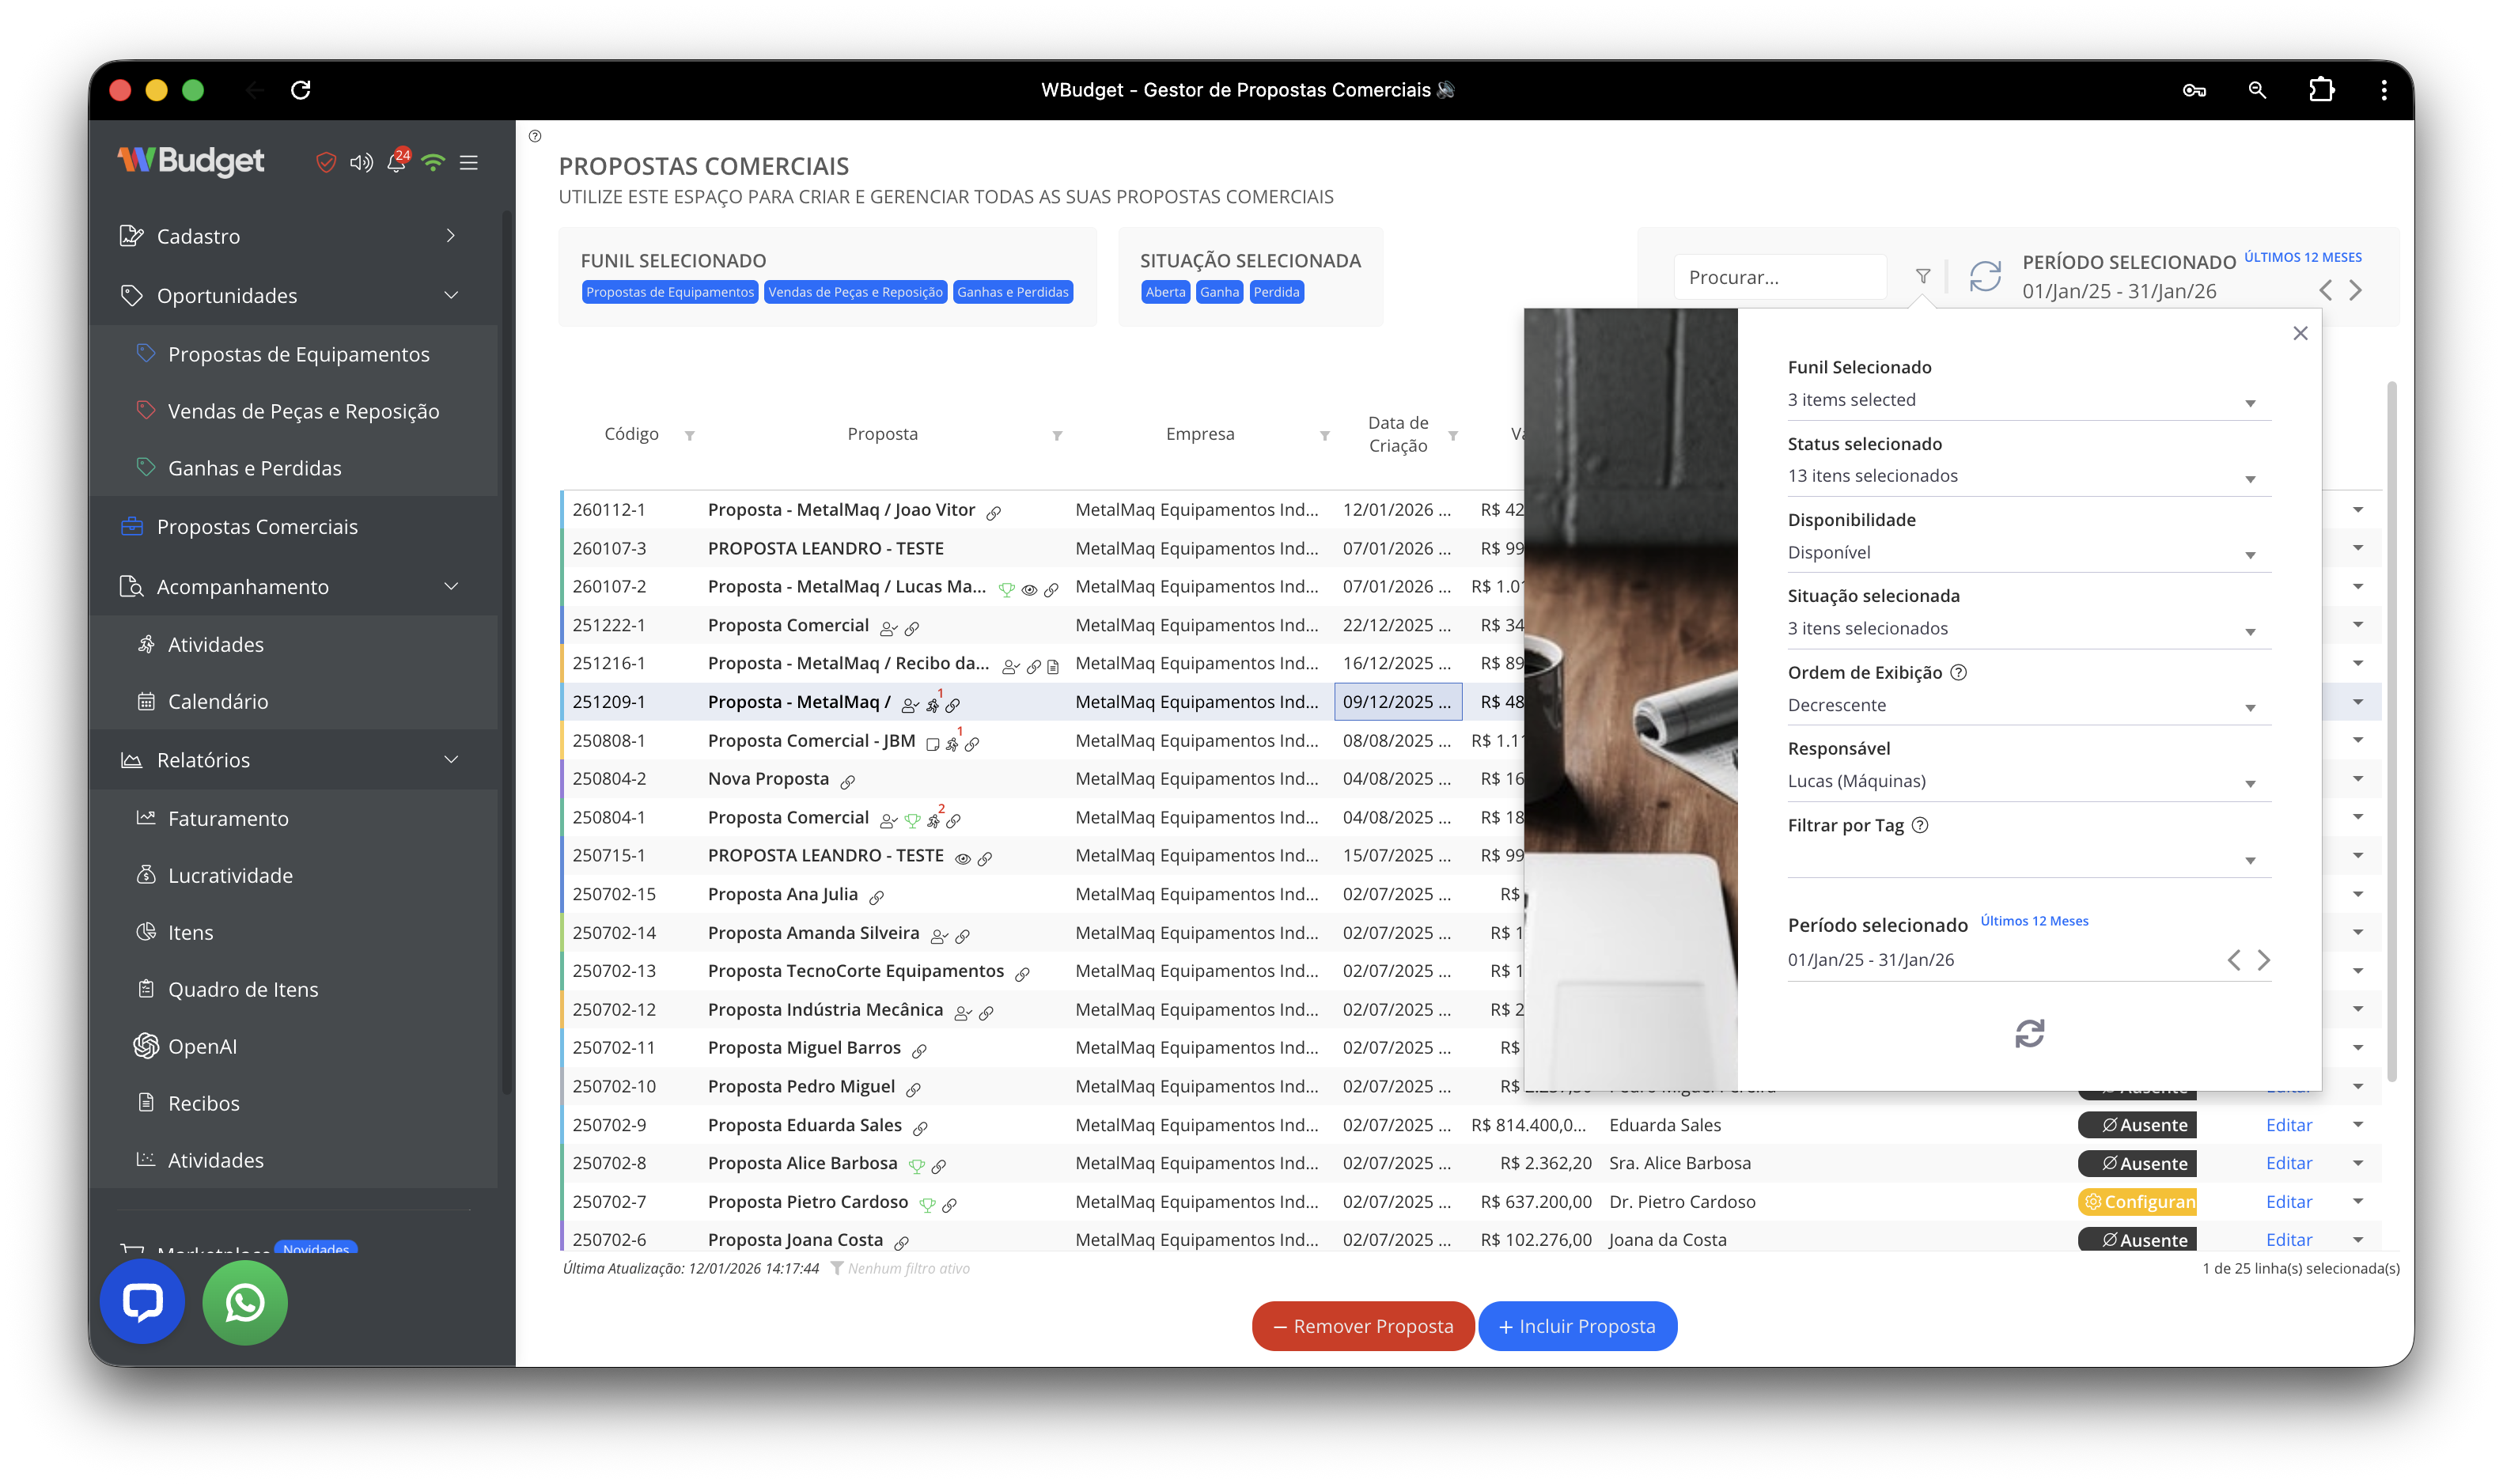
Task: Toggle the Aberta situação tag
Action: [1165, 292]
